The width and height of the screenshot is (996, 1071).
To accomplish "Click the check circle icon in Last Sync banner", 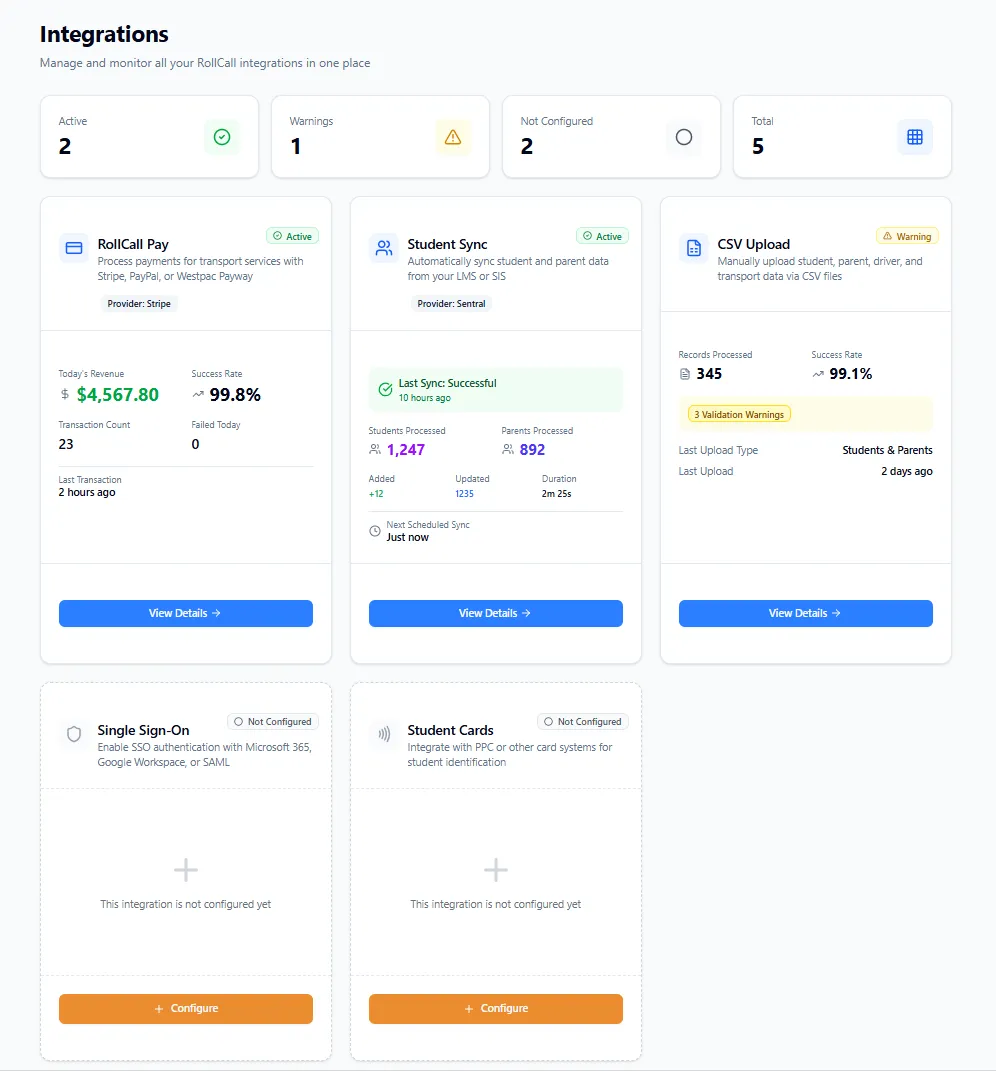I will pos(385,389).
